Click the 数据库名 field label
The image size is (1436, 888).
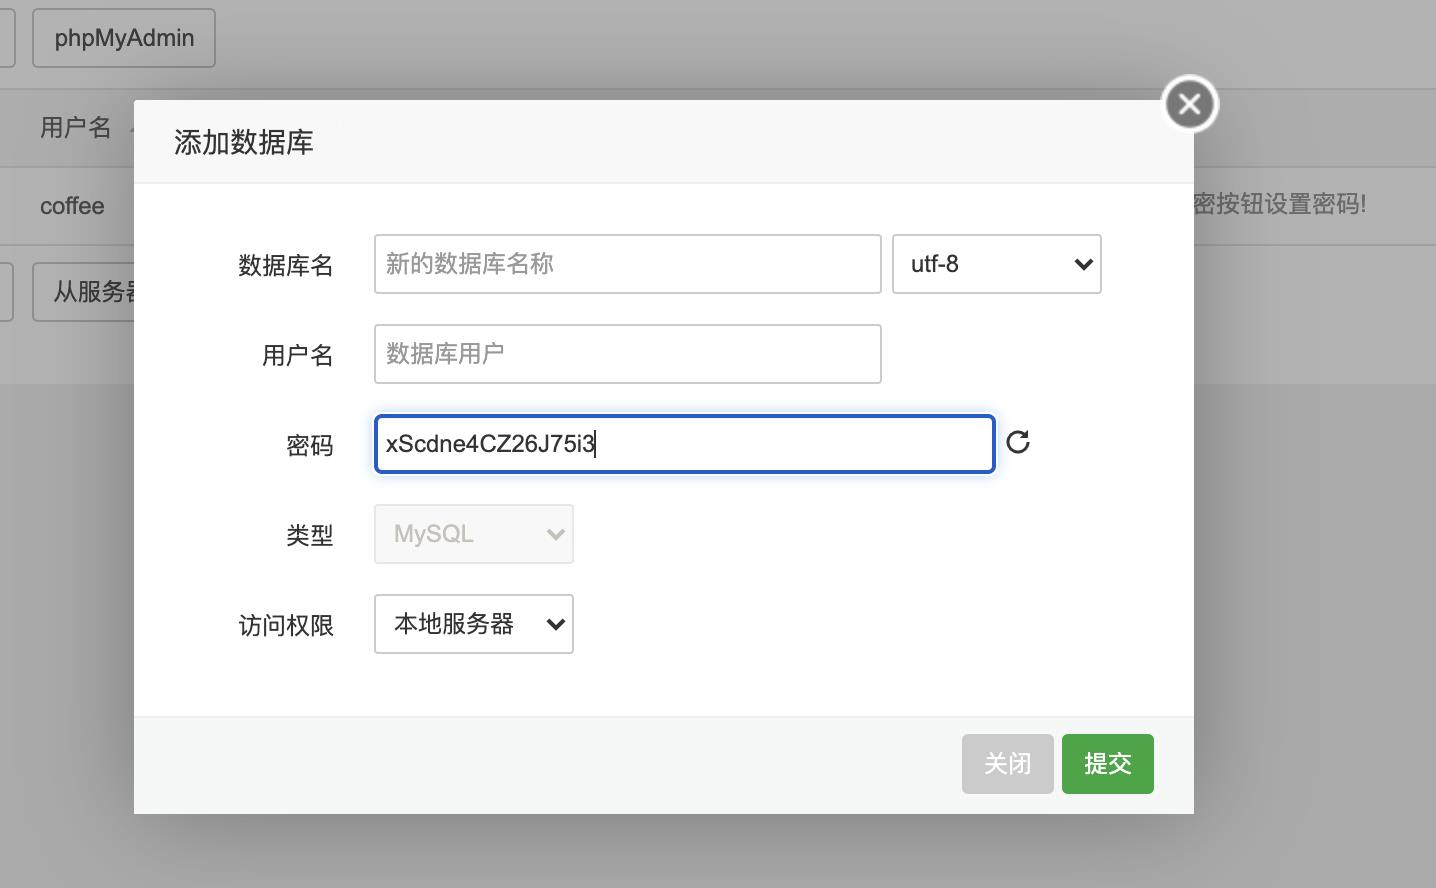[x=286, y=265]
